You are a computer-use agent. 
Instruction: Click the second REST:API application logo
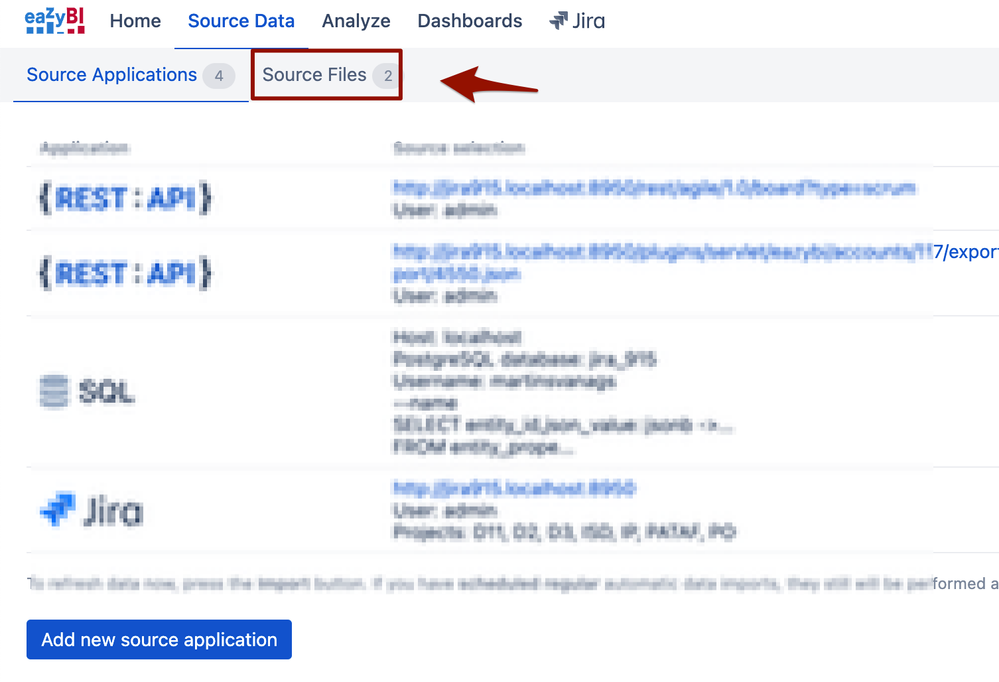(x=125, y=273)
